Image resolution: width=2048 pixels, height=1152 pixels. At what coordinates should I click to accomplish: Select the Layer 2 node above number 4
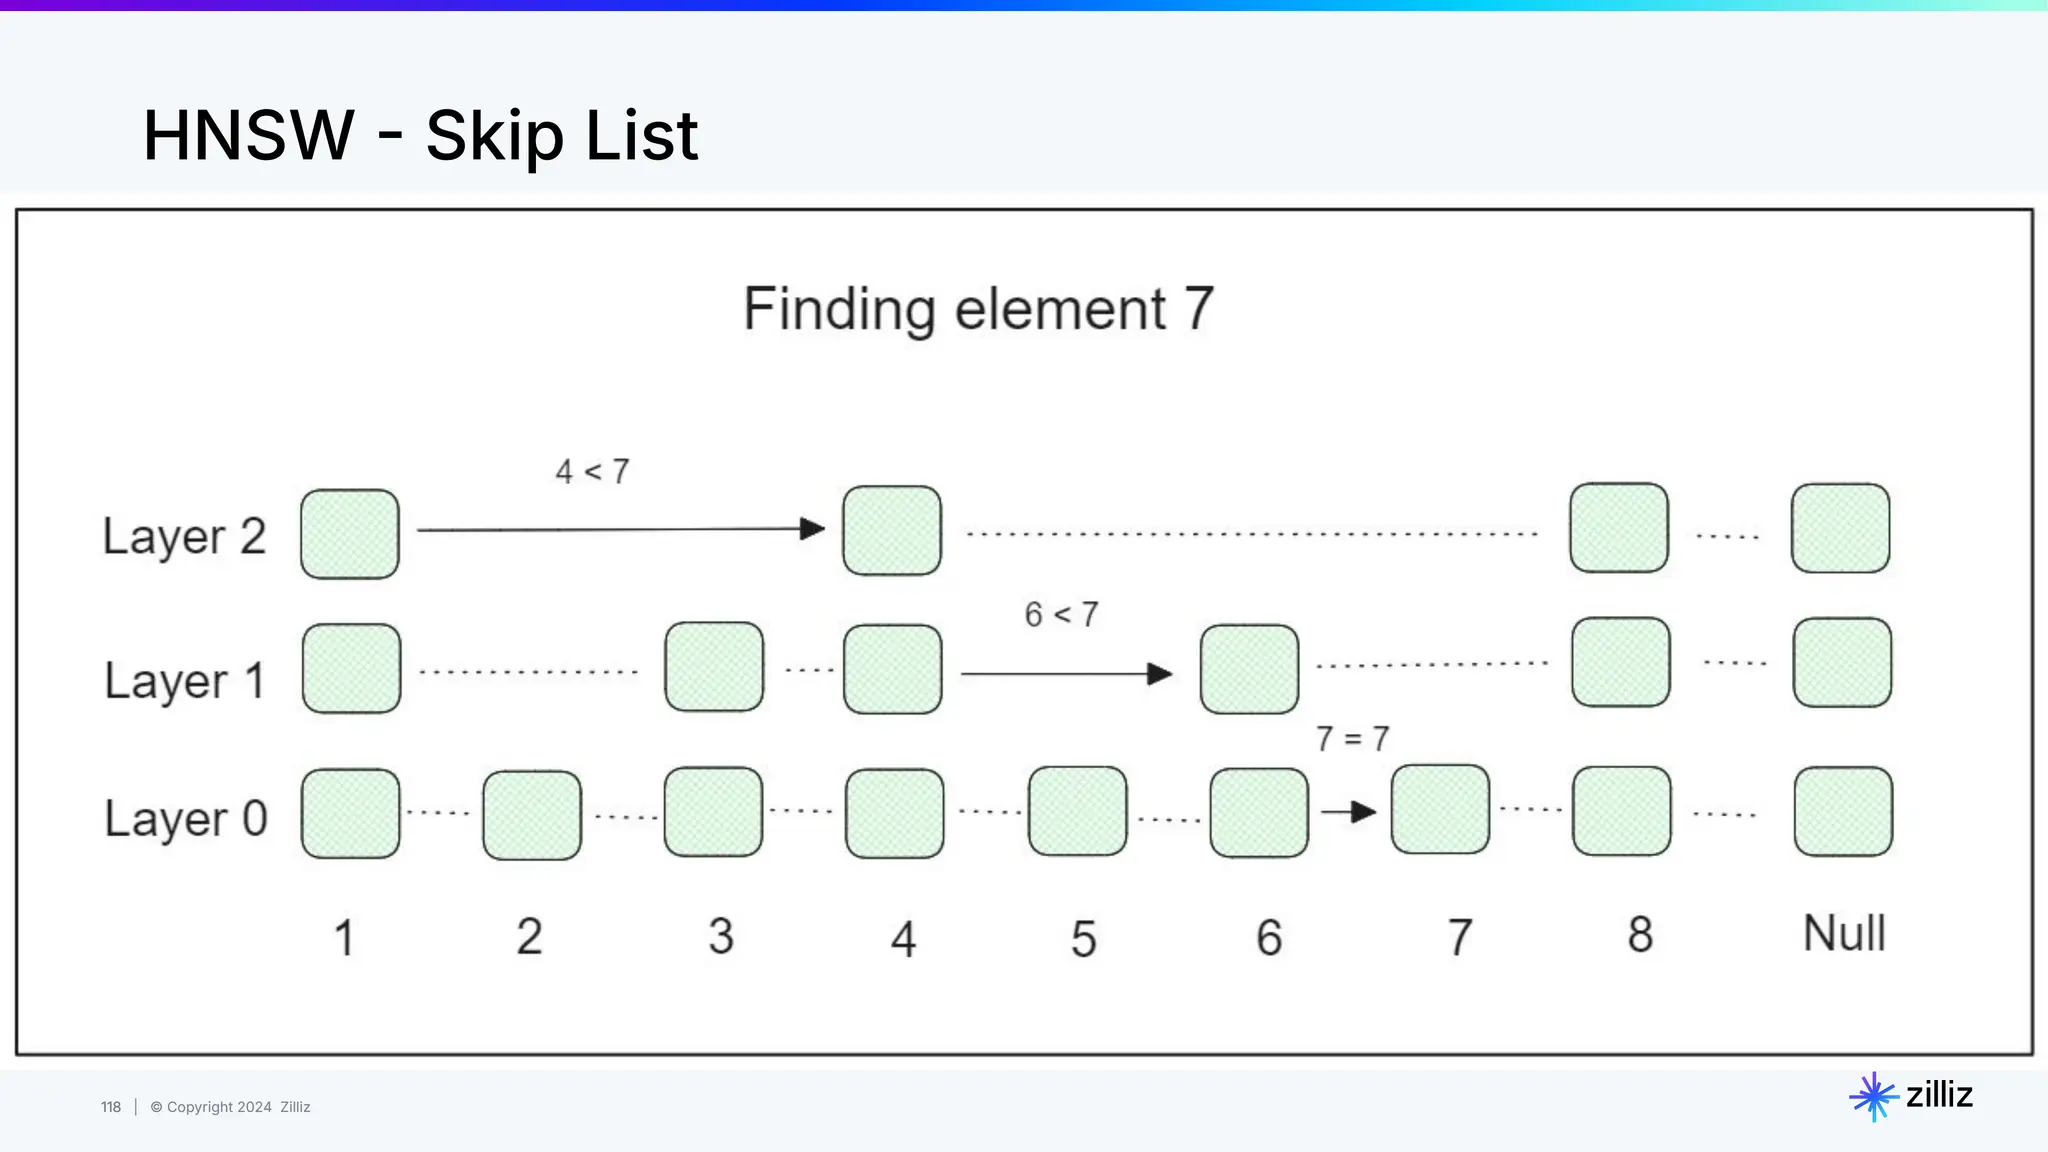892,531
